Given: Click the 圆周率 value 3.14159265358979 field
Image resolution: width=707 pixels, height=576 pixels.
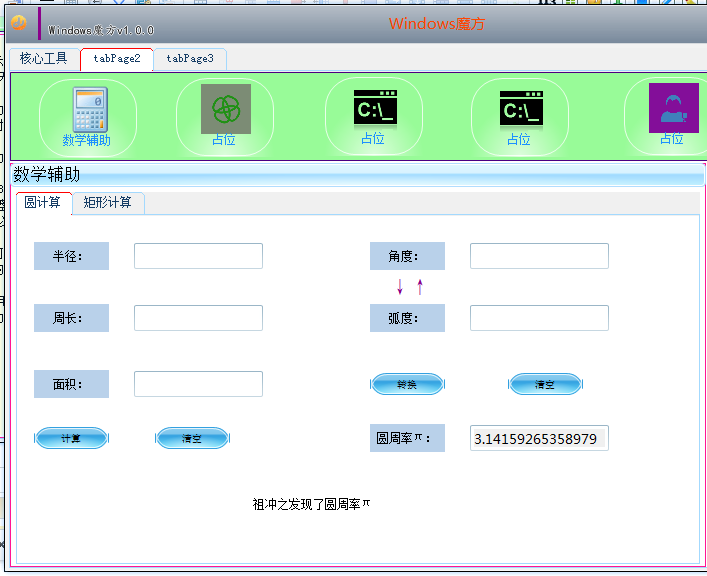Looking at the screenshot, I should [539, 438].
